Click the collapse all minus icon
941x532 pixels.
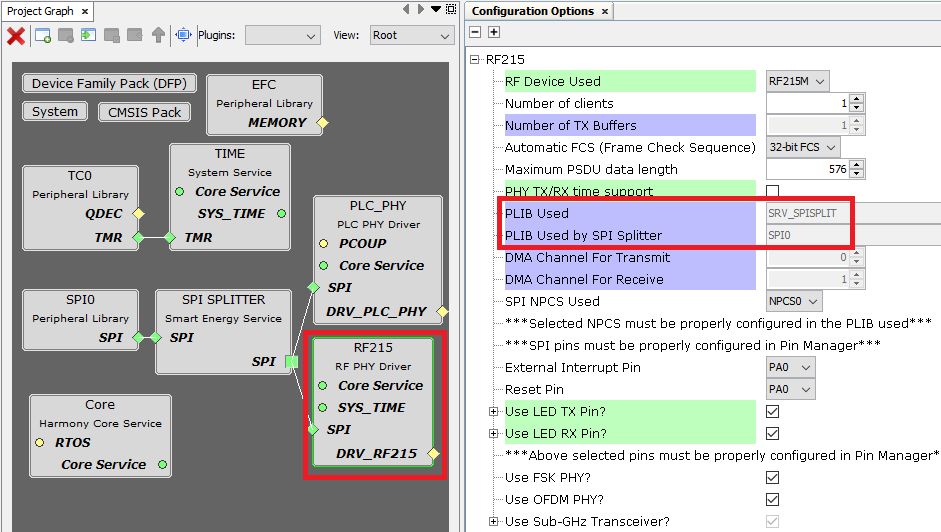(476, 32)
